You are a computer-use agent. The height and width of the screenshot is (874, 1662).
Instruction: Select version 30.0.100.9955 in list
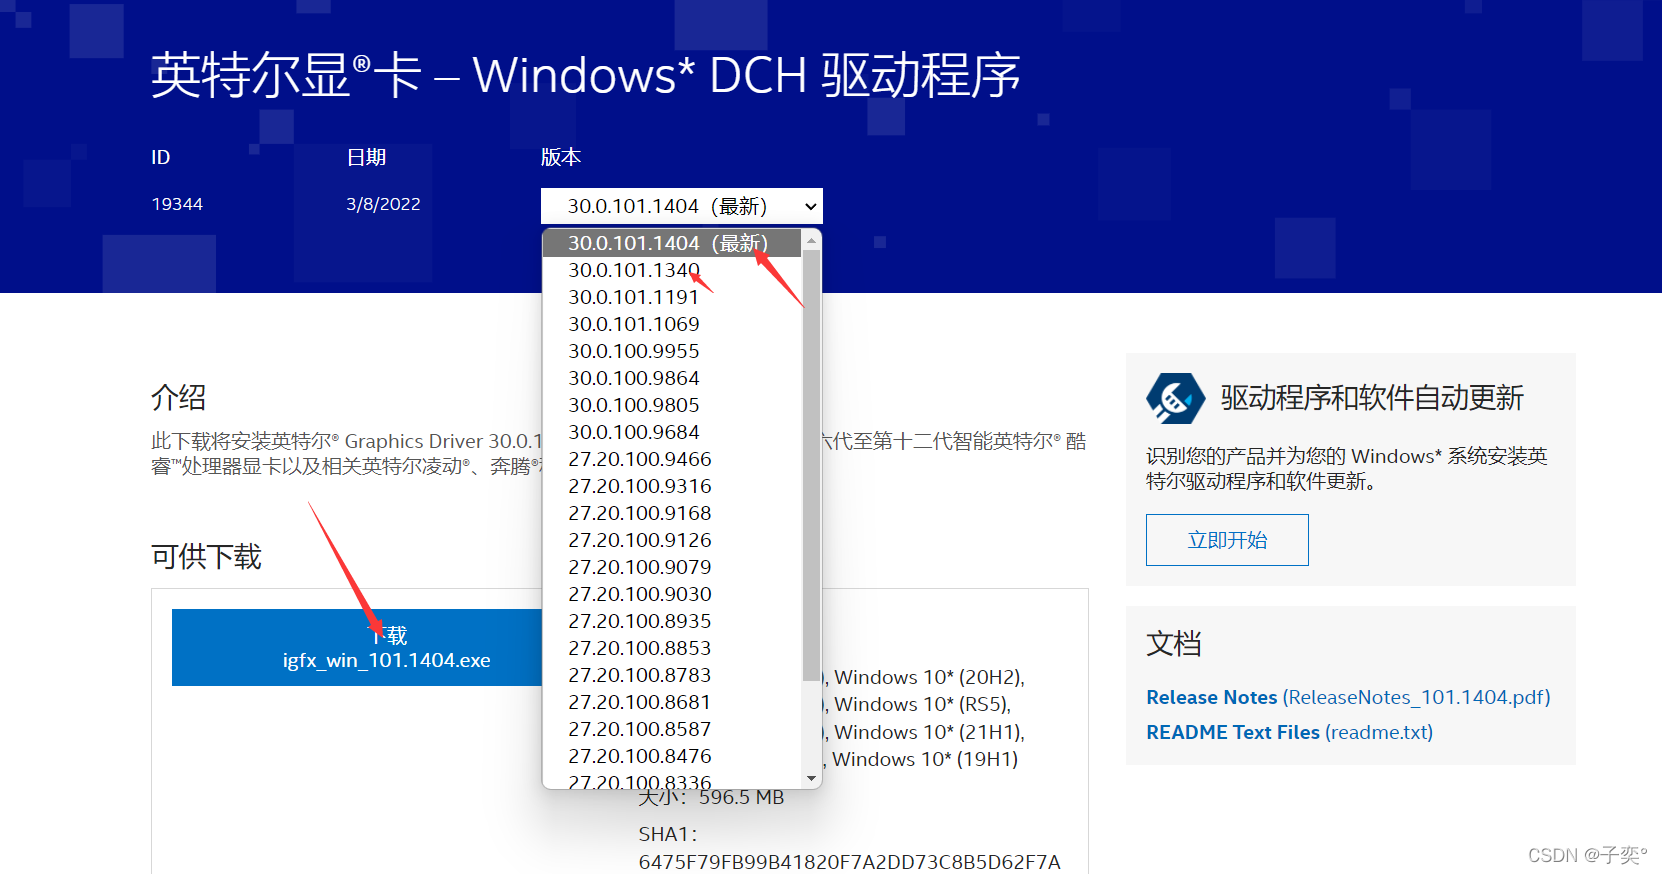click(672, 351)
